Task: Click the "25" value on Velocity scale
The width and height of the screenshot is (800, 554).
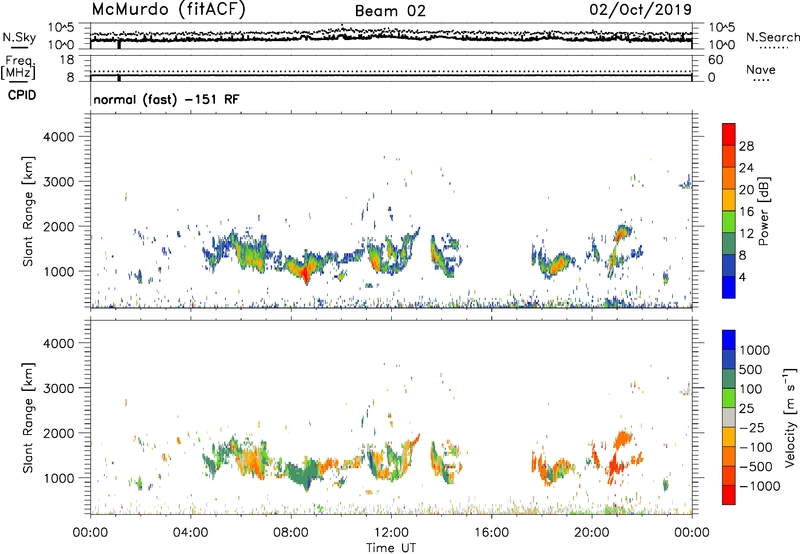Action: 746,409
